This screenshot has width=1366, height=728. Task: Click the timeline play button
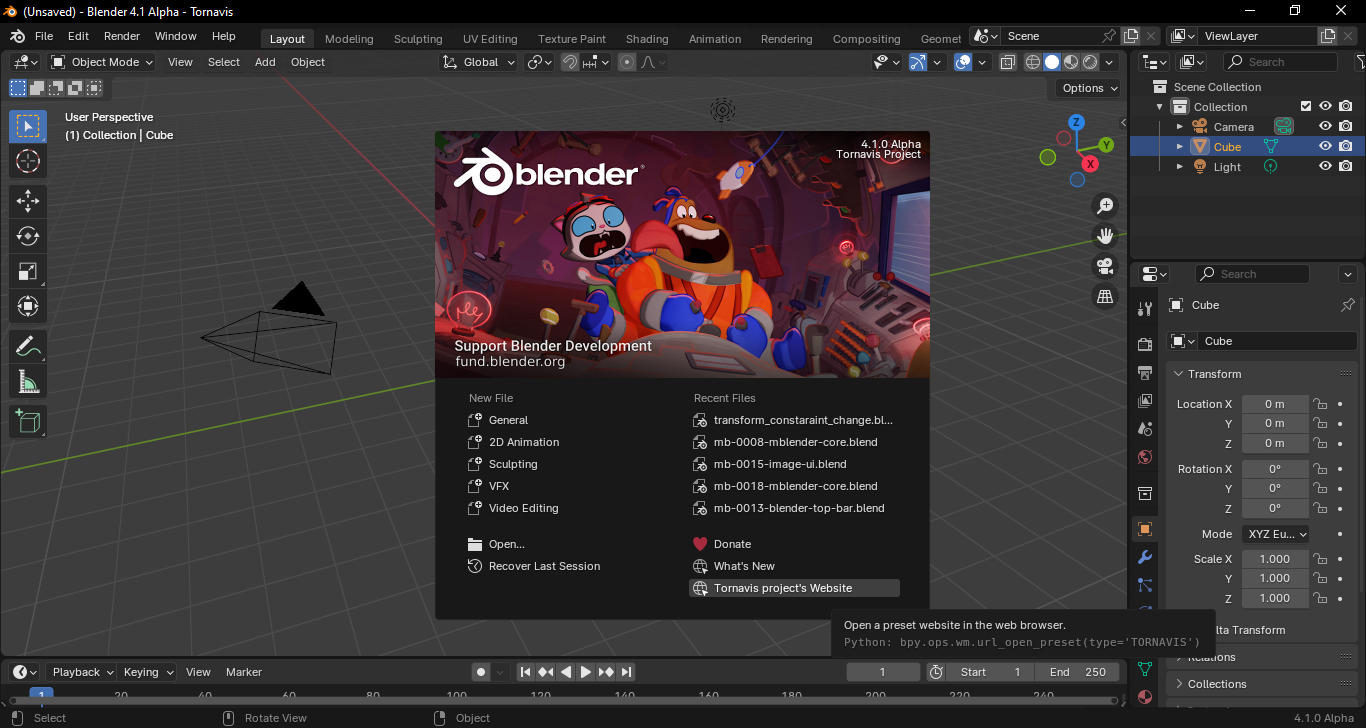click(x=586, y=672)
